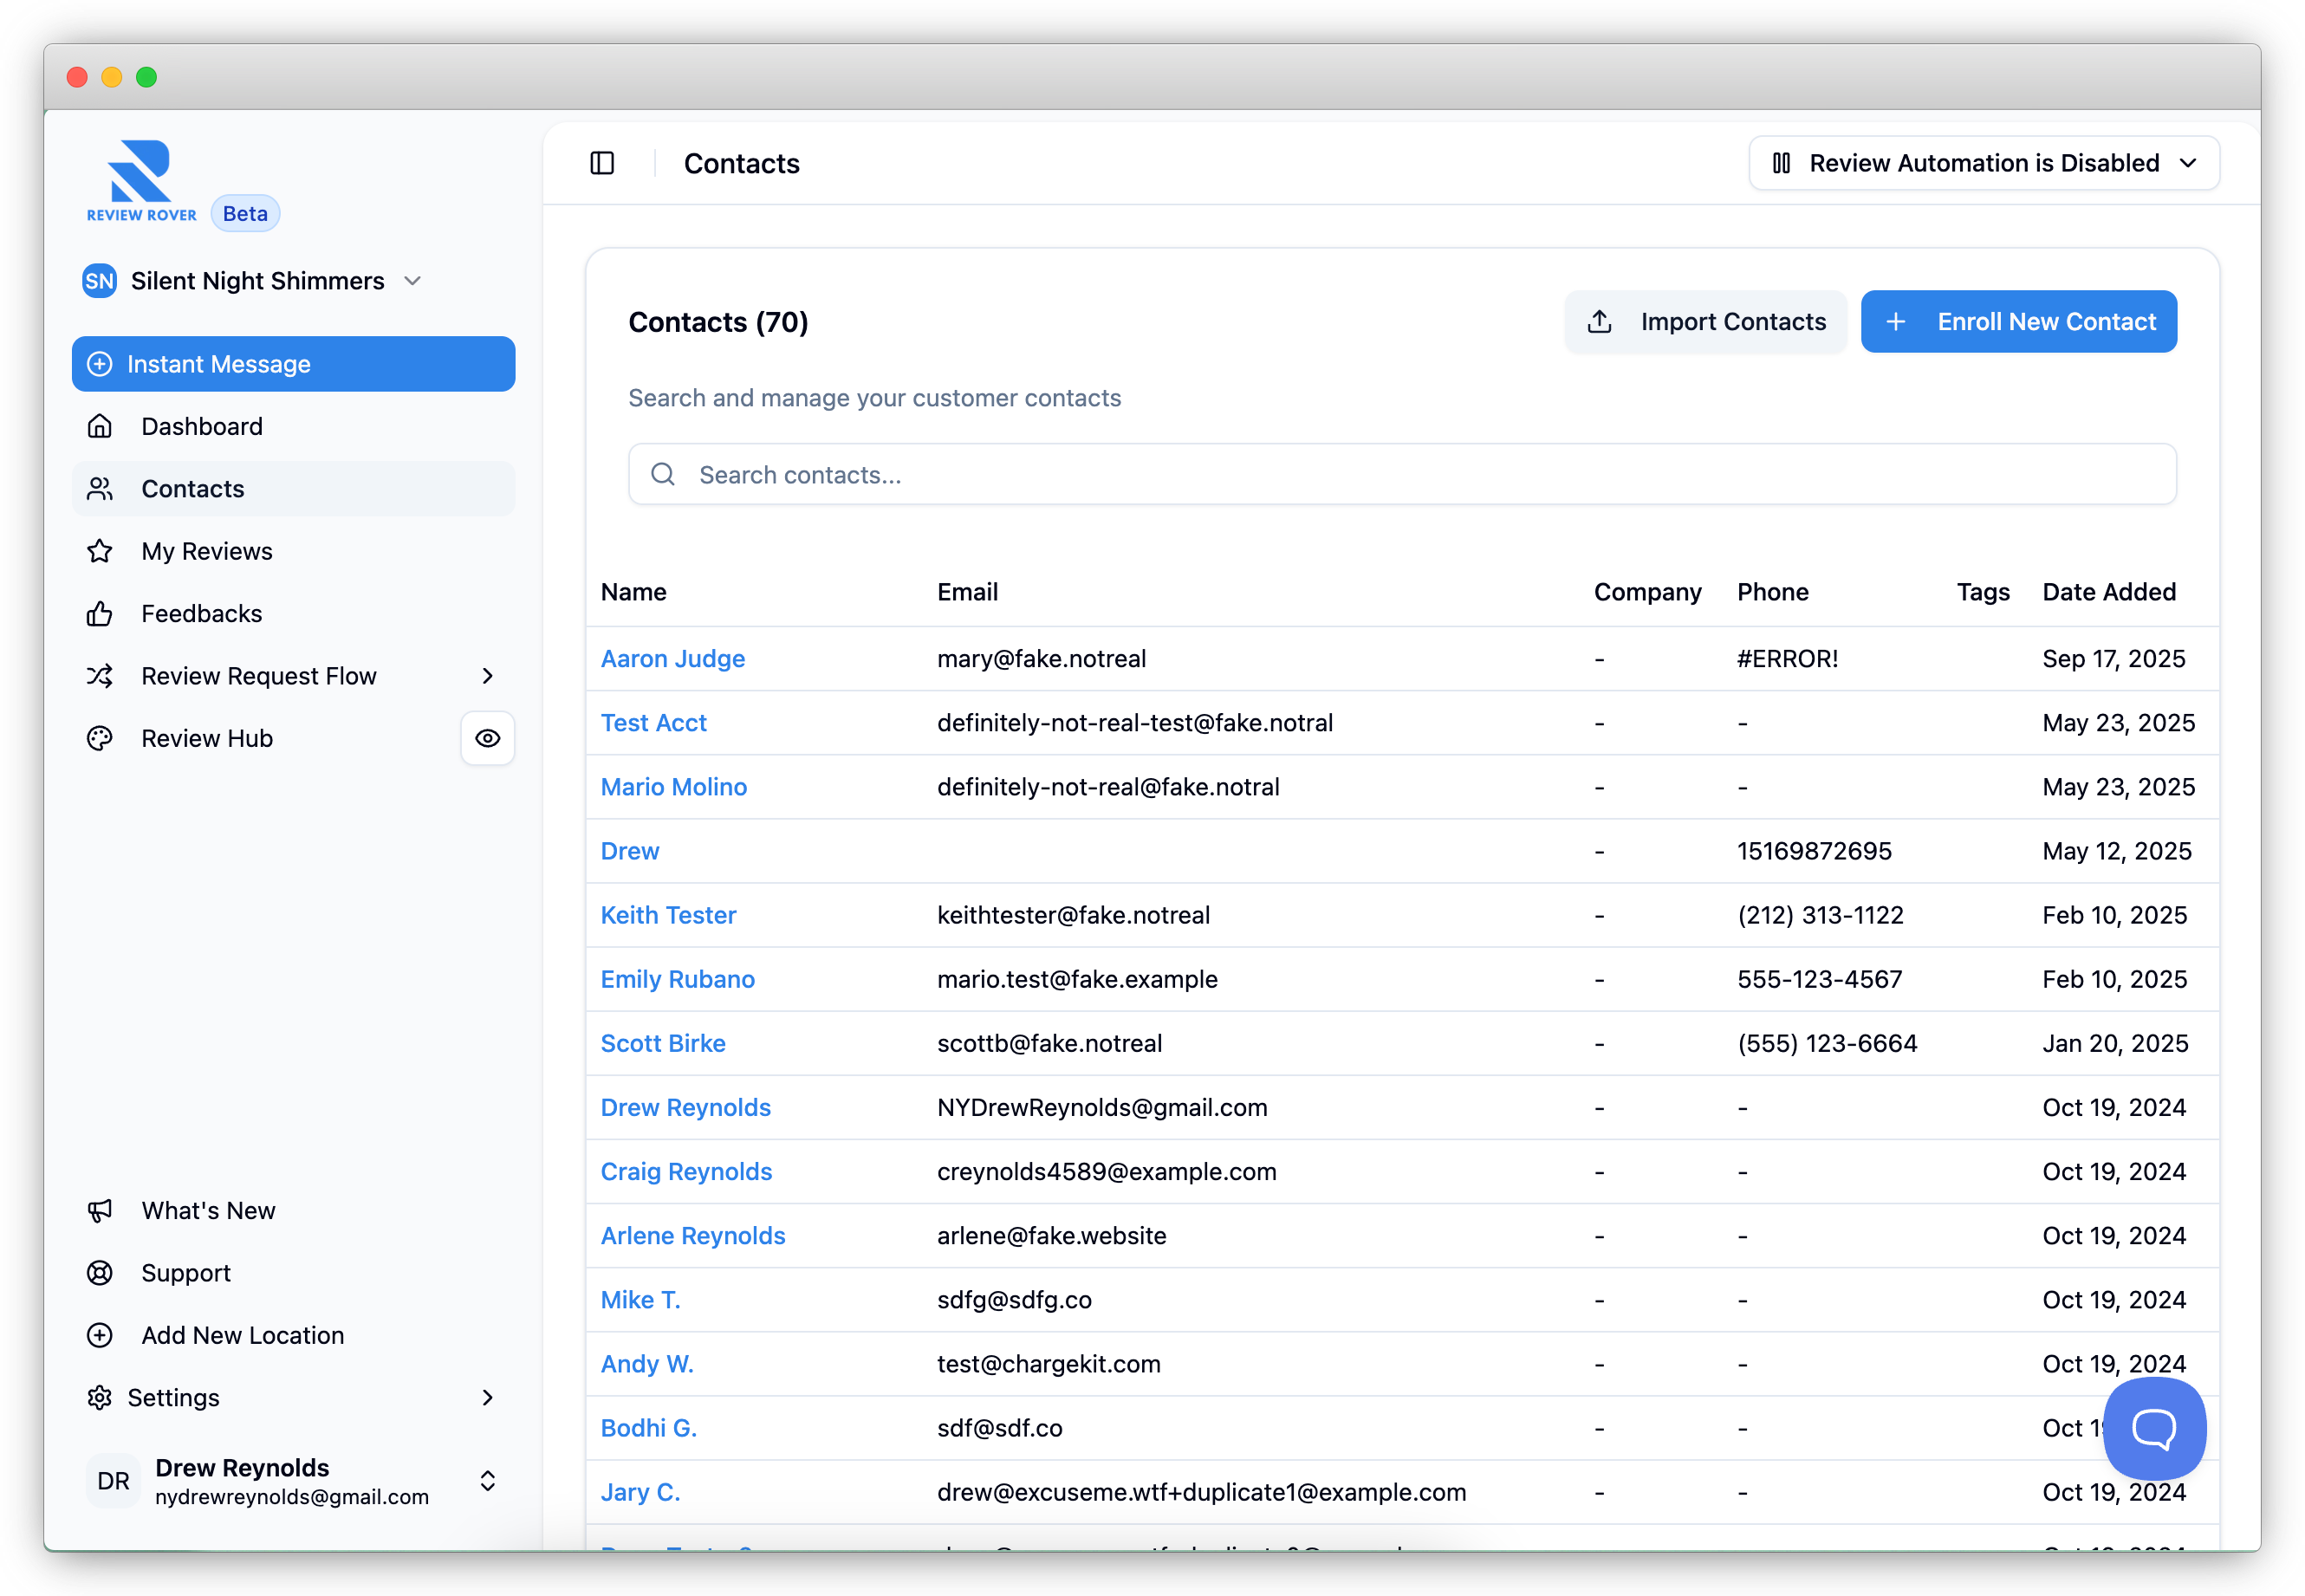Screen dimensions: 2305x1596
Task: Click the Support lifebuoy icon
Action: pyautogui.click(x=100, y=1273)
